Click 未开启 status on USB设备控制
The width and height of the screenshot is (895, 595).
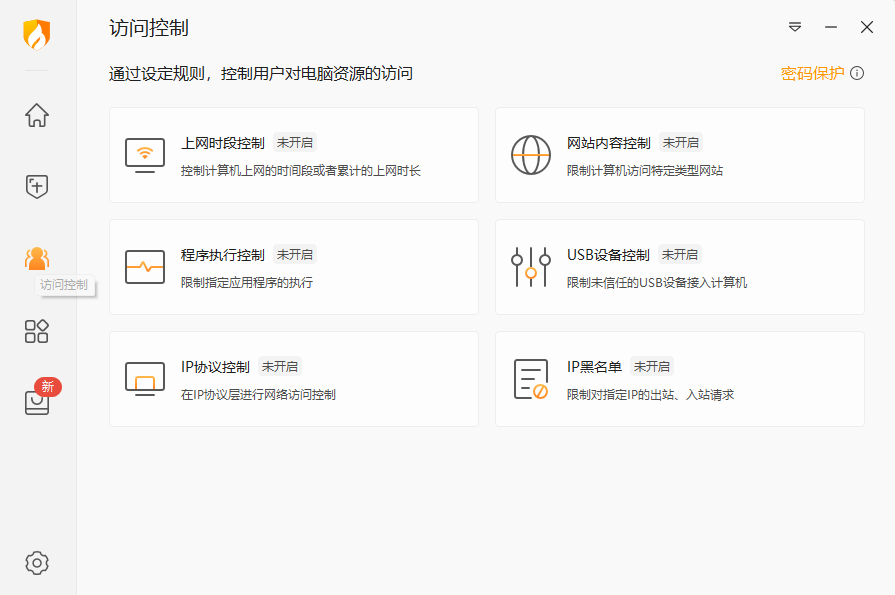tap(679, 254)
